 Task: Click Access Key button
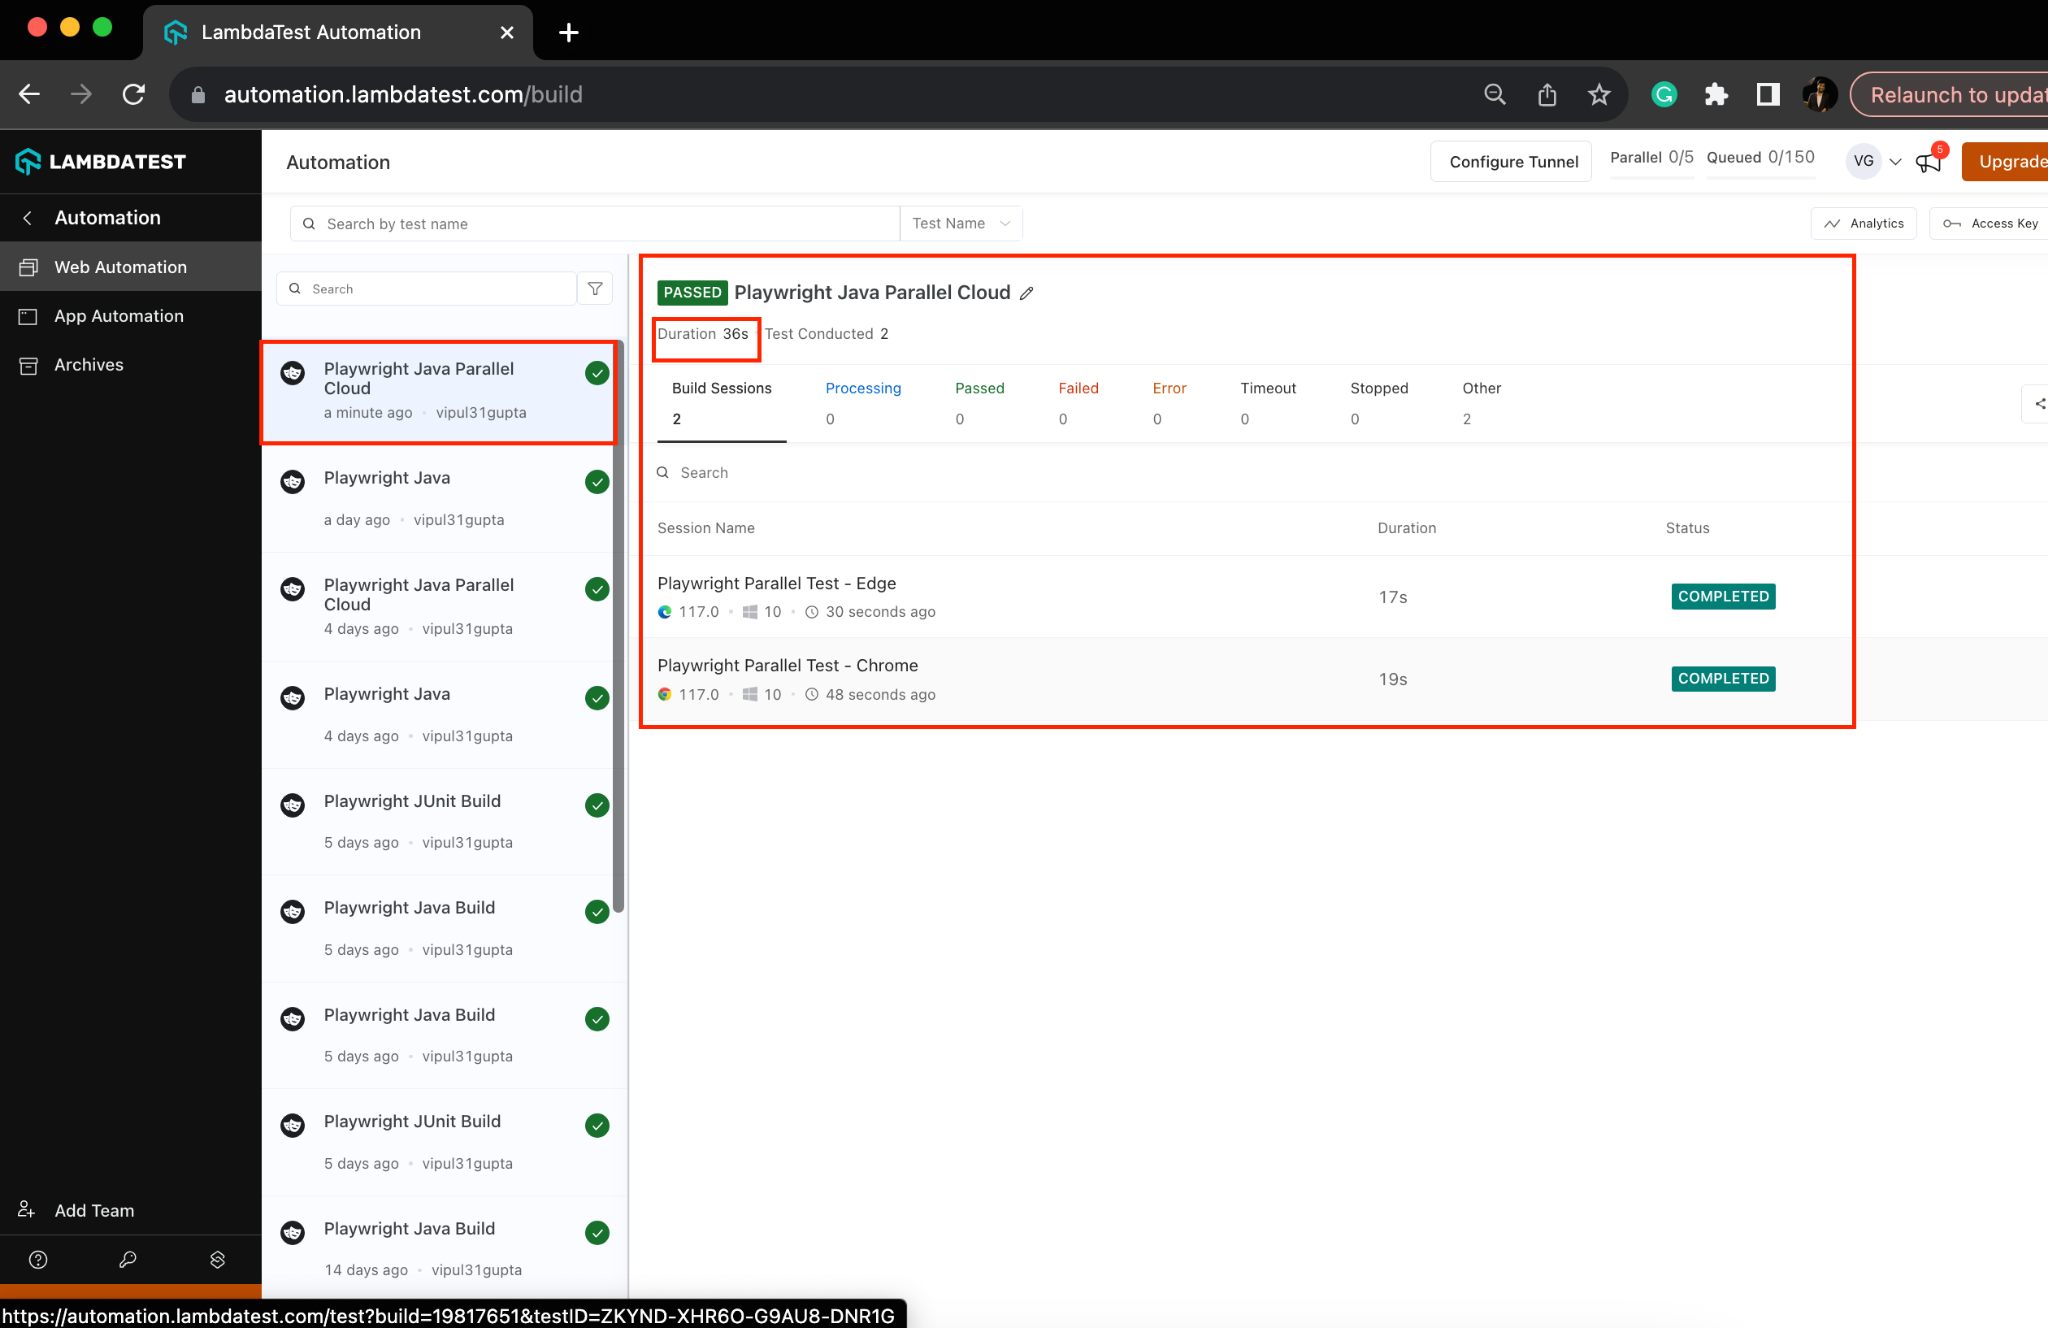(1990, 224)
